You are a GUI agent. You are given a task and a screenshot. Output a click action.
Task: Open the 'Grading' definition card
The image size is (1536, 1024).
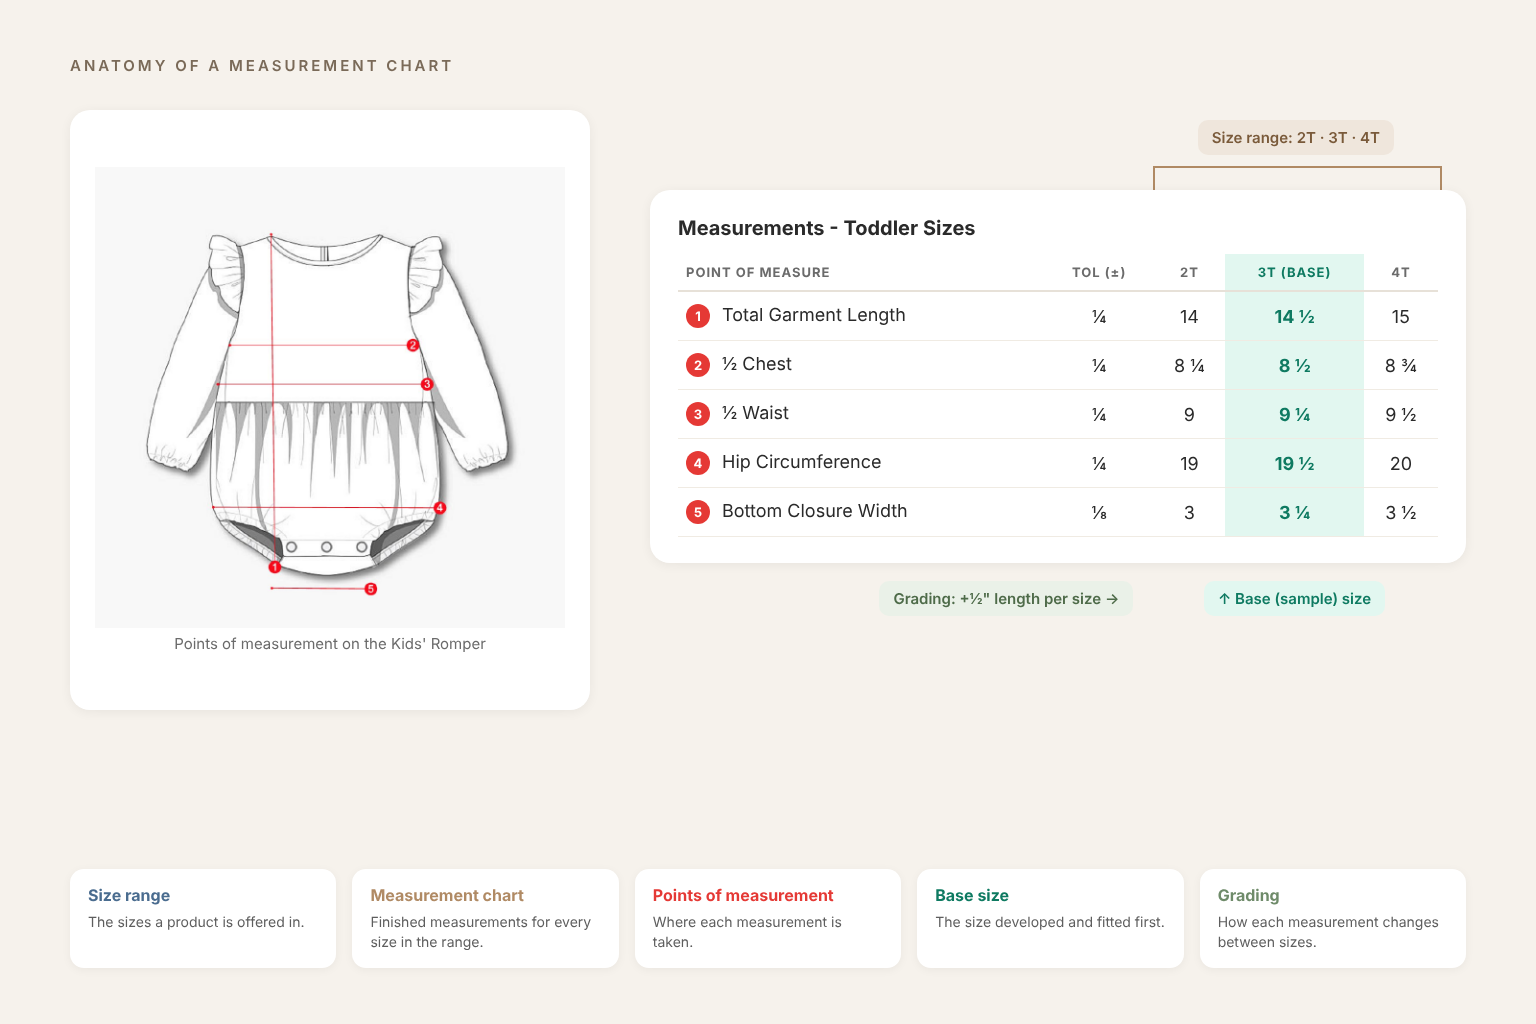coord(1333,918)
